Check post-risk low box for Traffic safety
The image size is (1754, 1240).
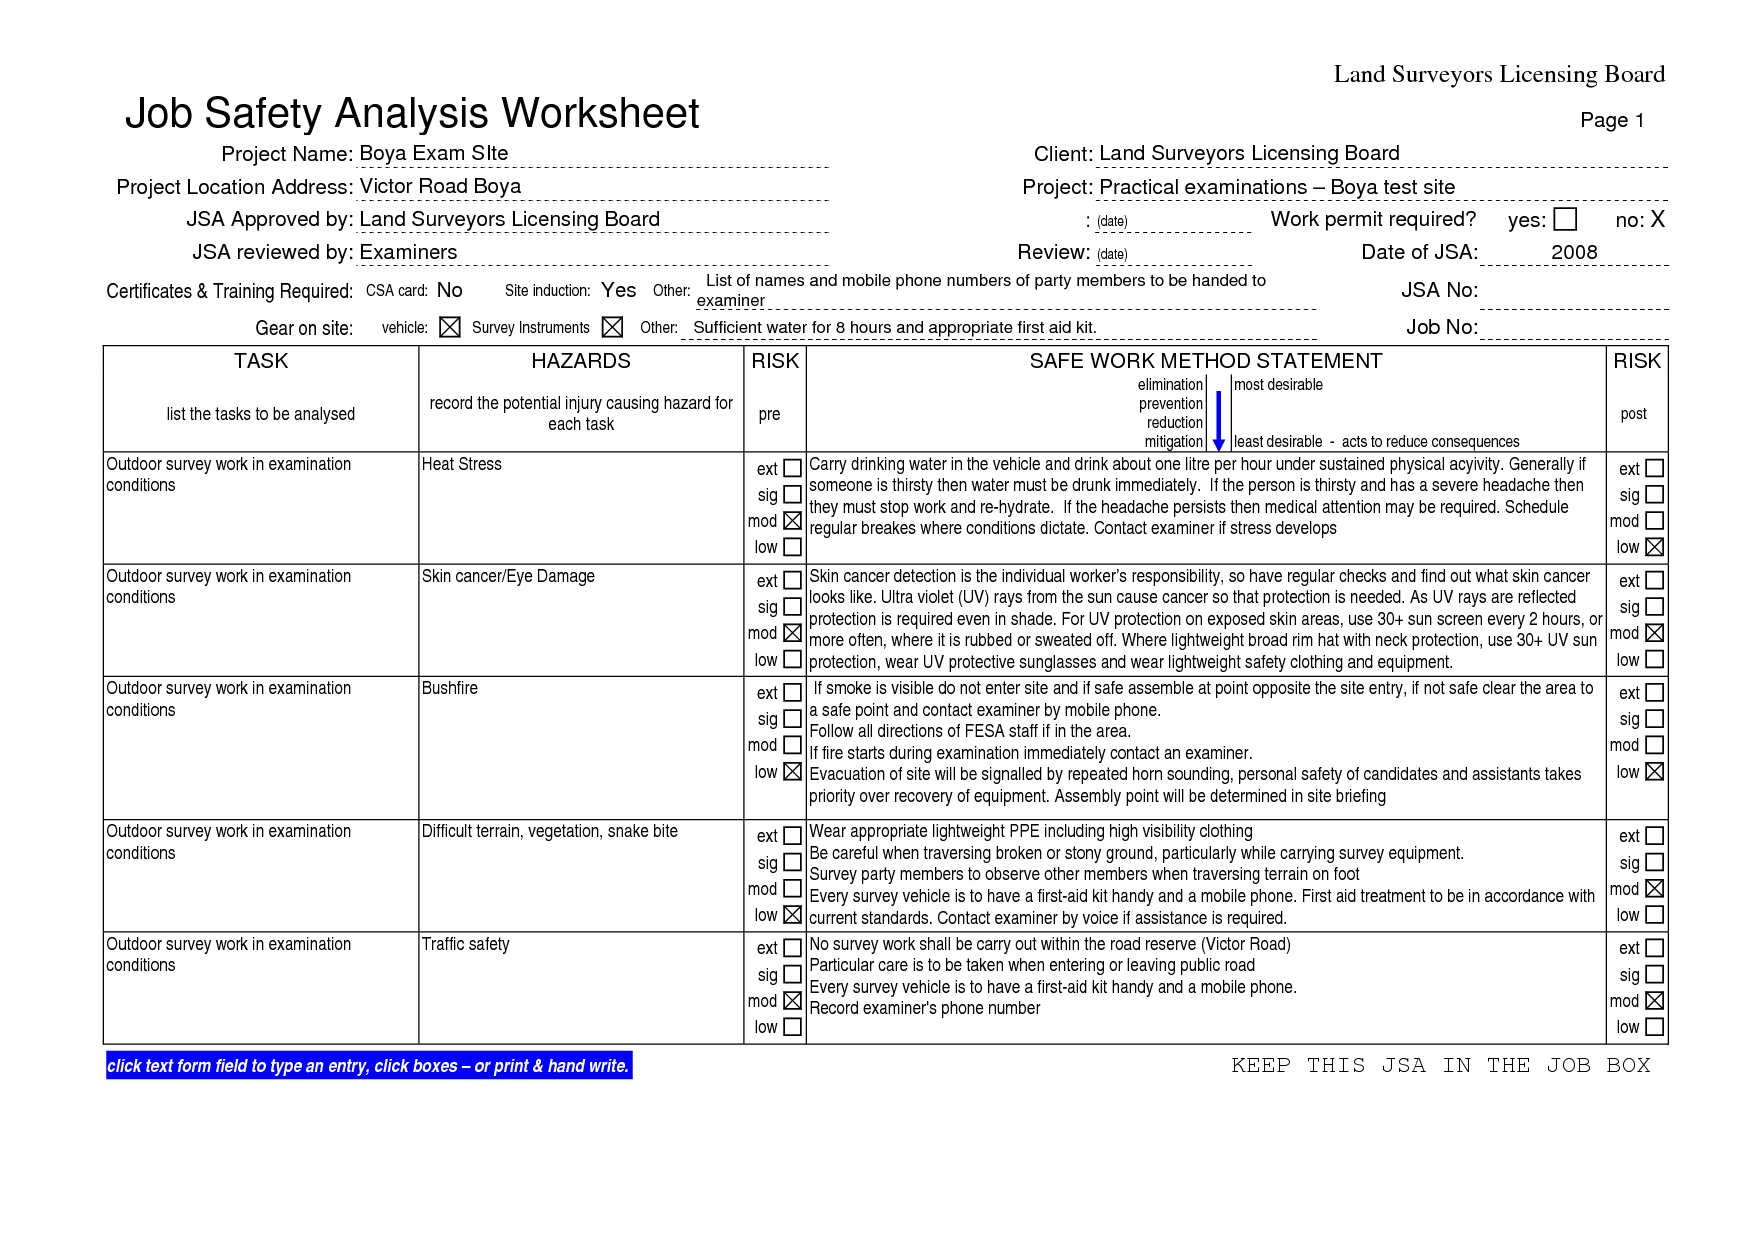pos(1655,1027)
